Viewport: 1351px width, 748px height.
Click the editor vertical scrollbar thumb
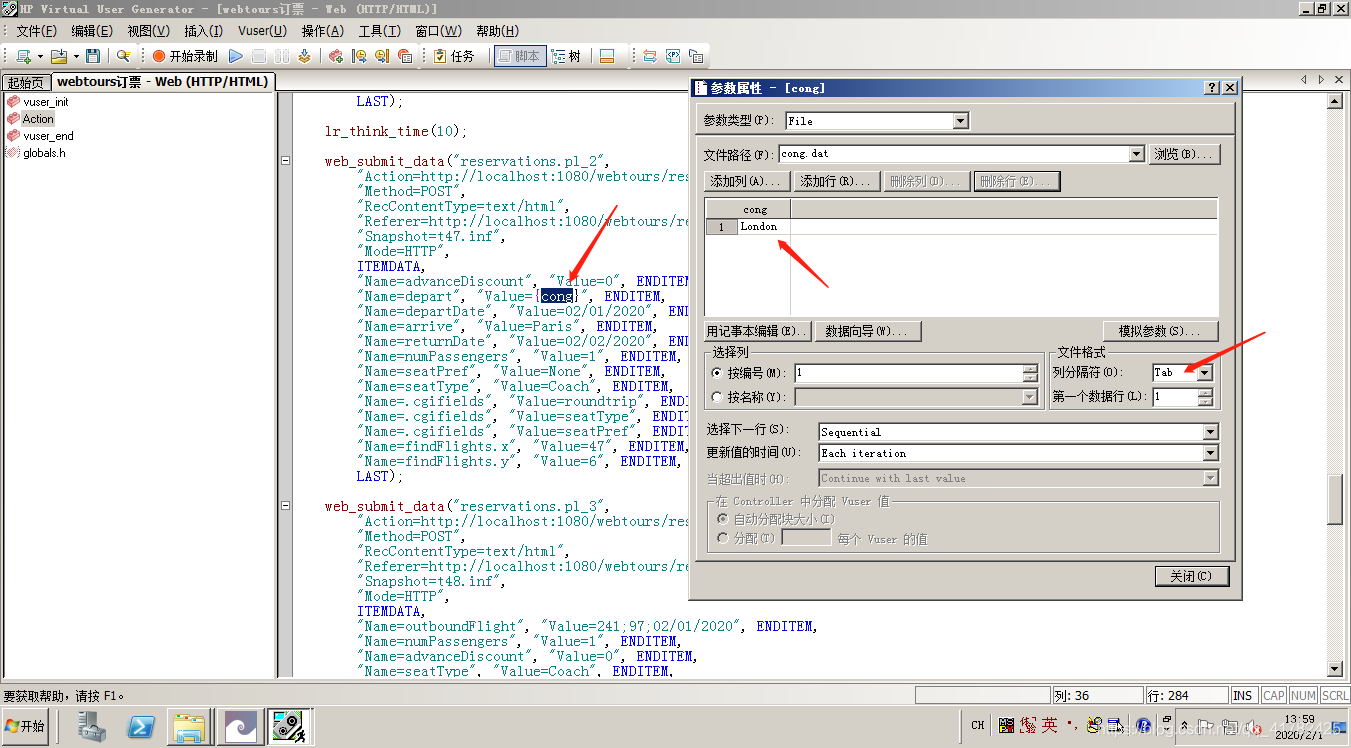[1334, 500]
